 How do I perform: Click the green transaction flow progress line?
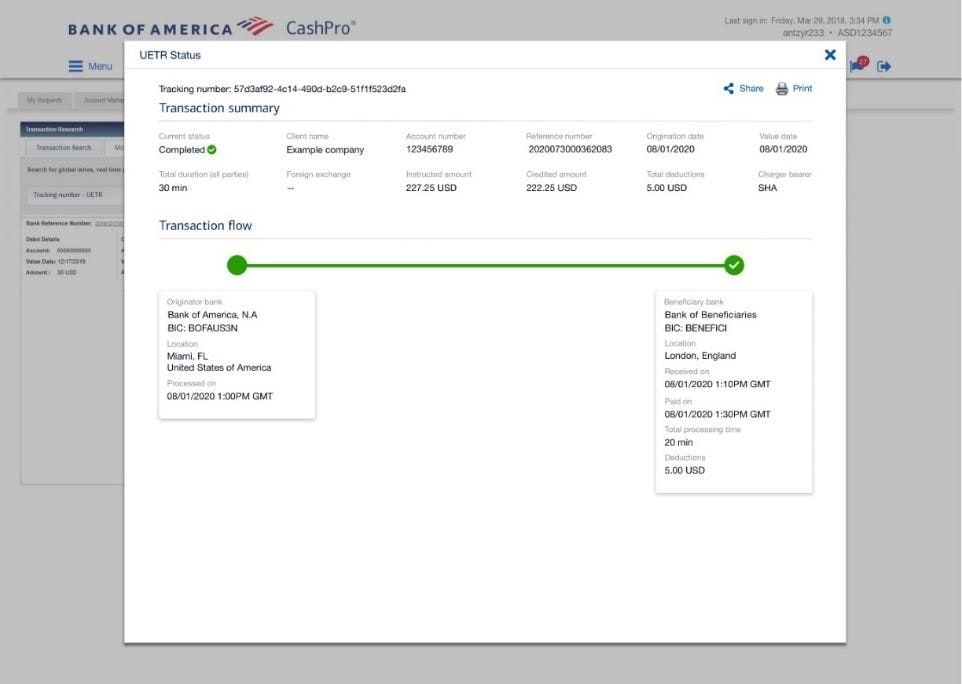tap(485, 265)
